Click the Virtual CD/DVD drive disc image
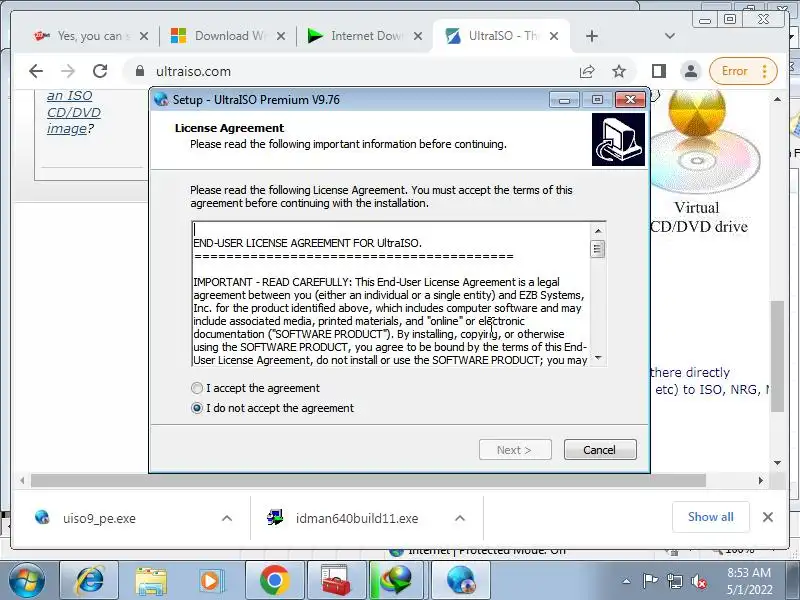The image size is (800, 600). [705, 140]
